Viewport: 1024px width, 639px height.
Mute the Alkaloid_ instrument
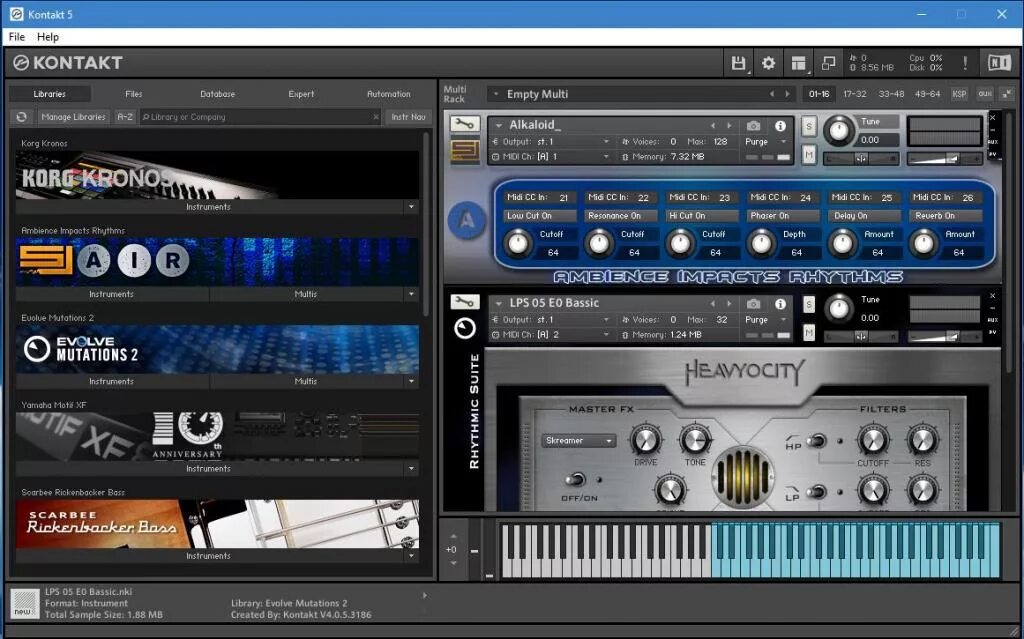click(x=808, y=155)
